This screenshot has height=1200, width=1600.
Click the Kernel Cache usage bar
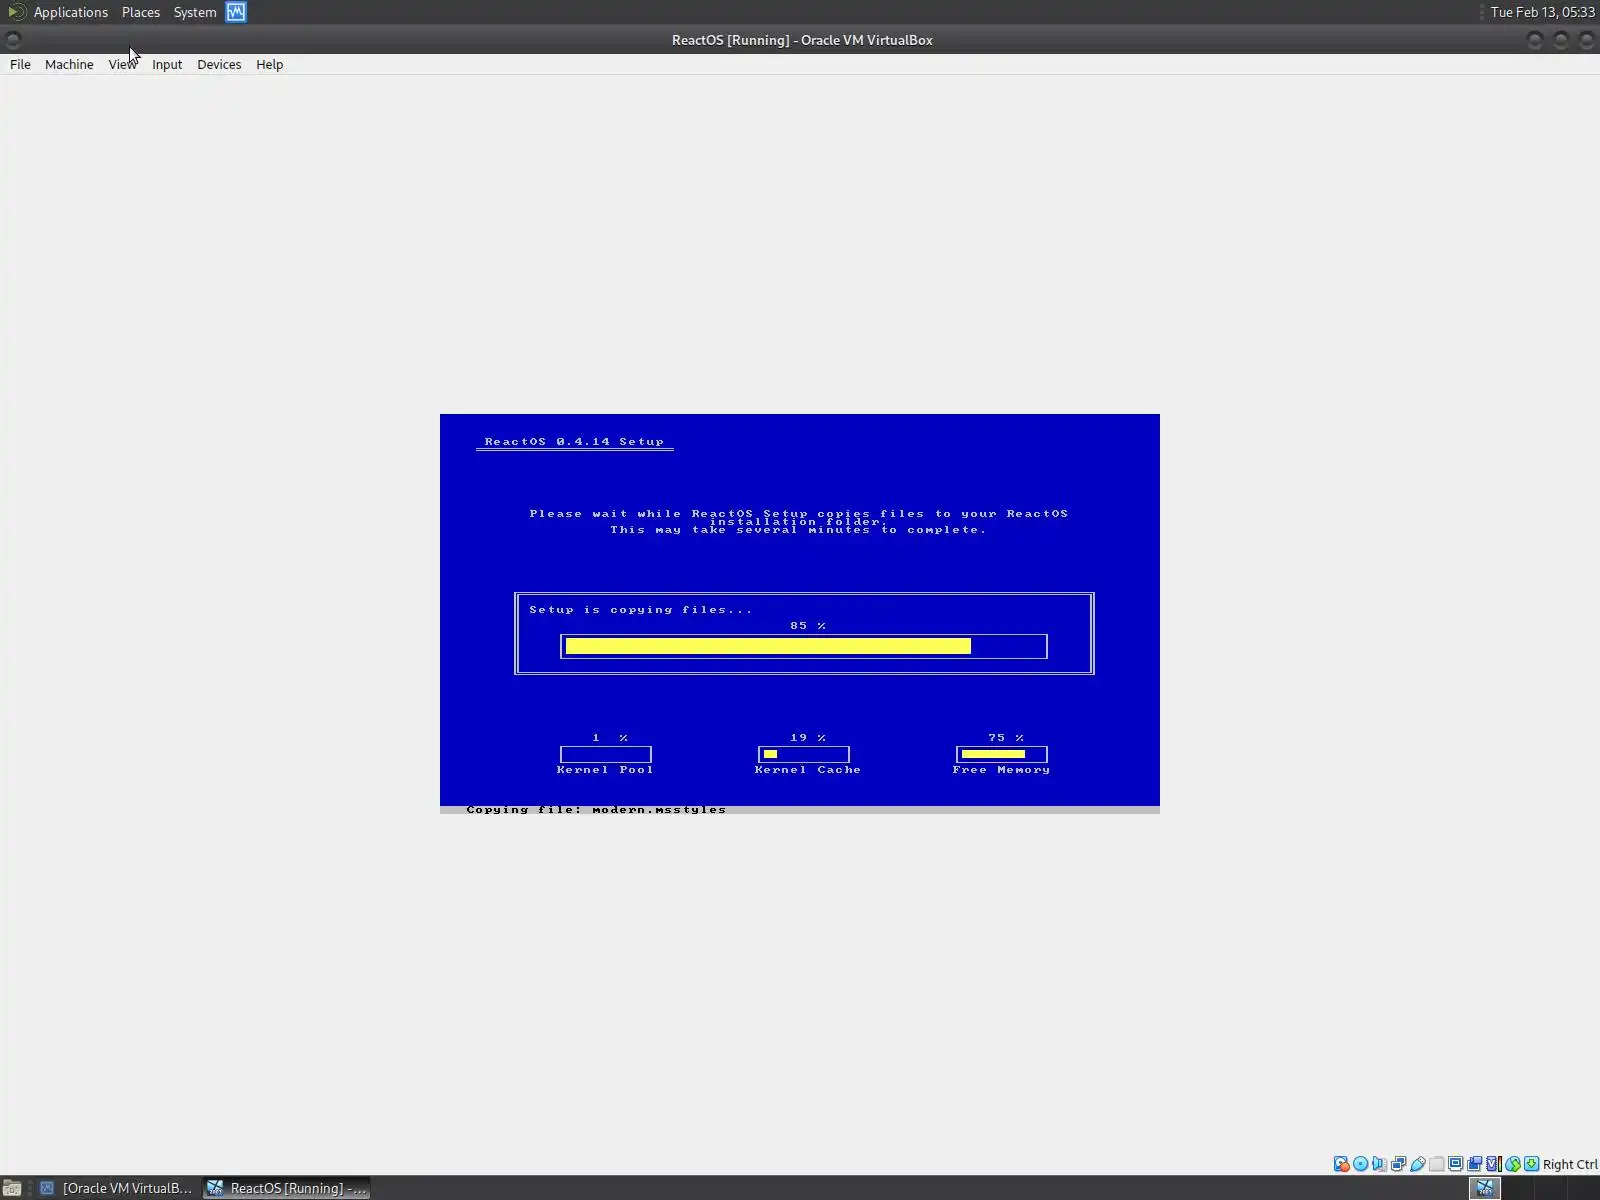point(804,754)
